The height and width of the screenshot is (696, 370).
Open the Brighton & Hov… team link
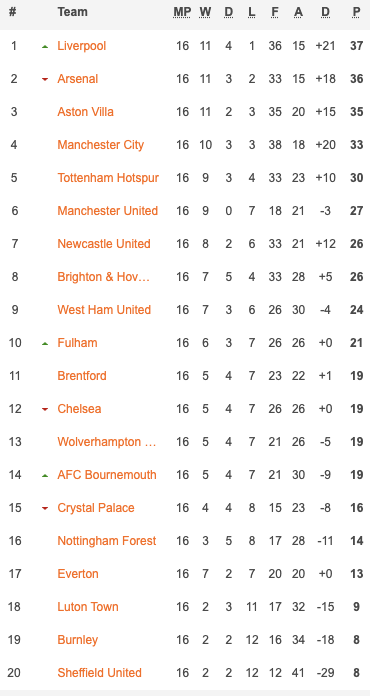click(104, 277)
